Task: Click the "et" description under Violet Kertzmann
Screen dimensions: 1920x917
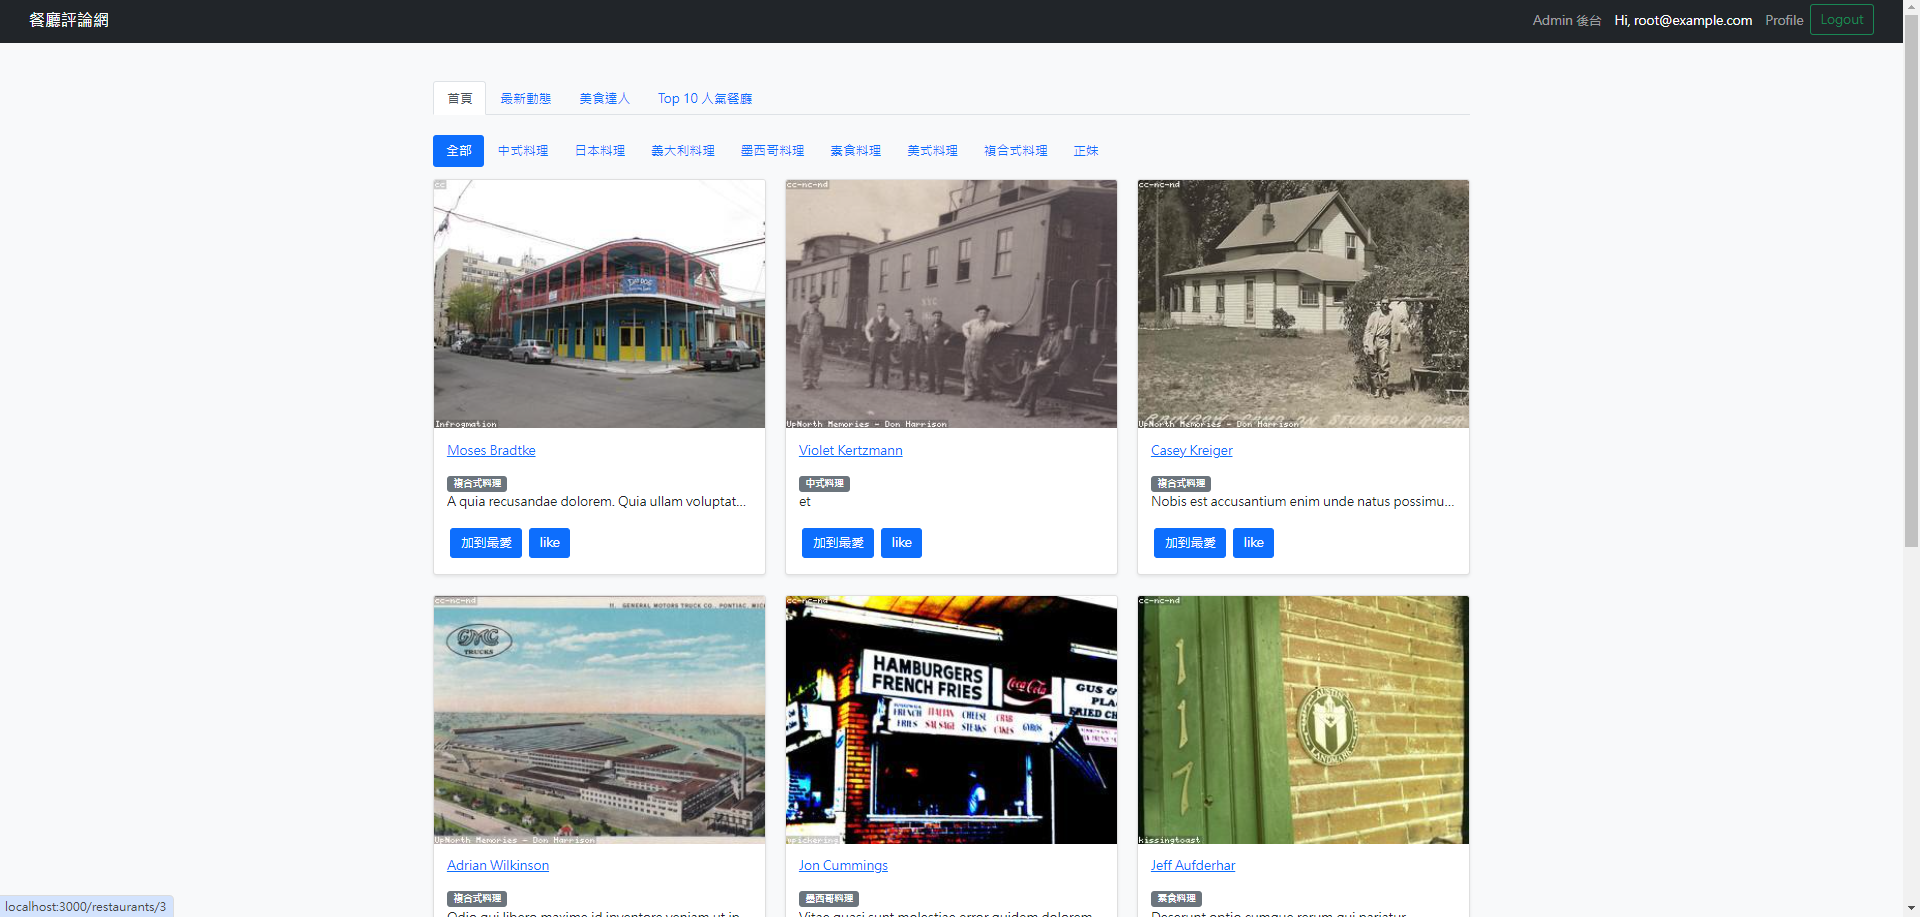Action: point(805,502)
